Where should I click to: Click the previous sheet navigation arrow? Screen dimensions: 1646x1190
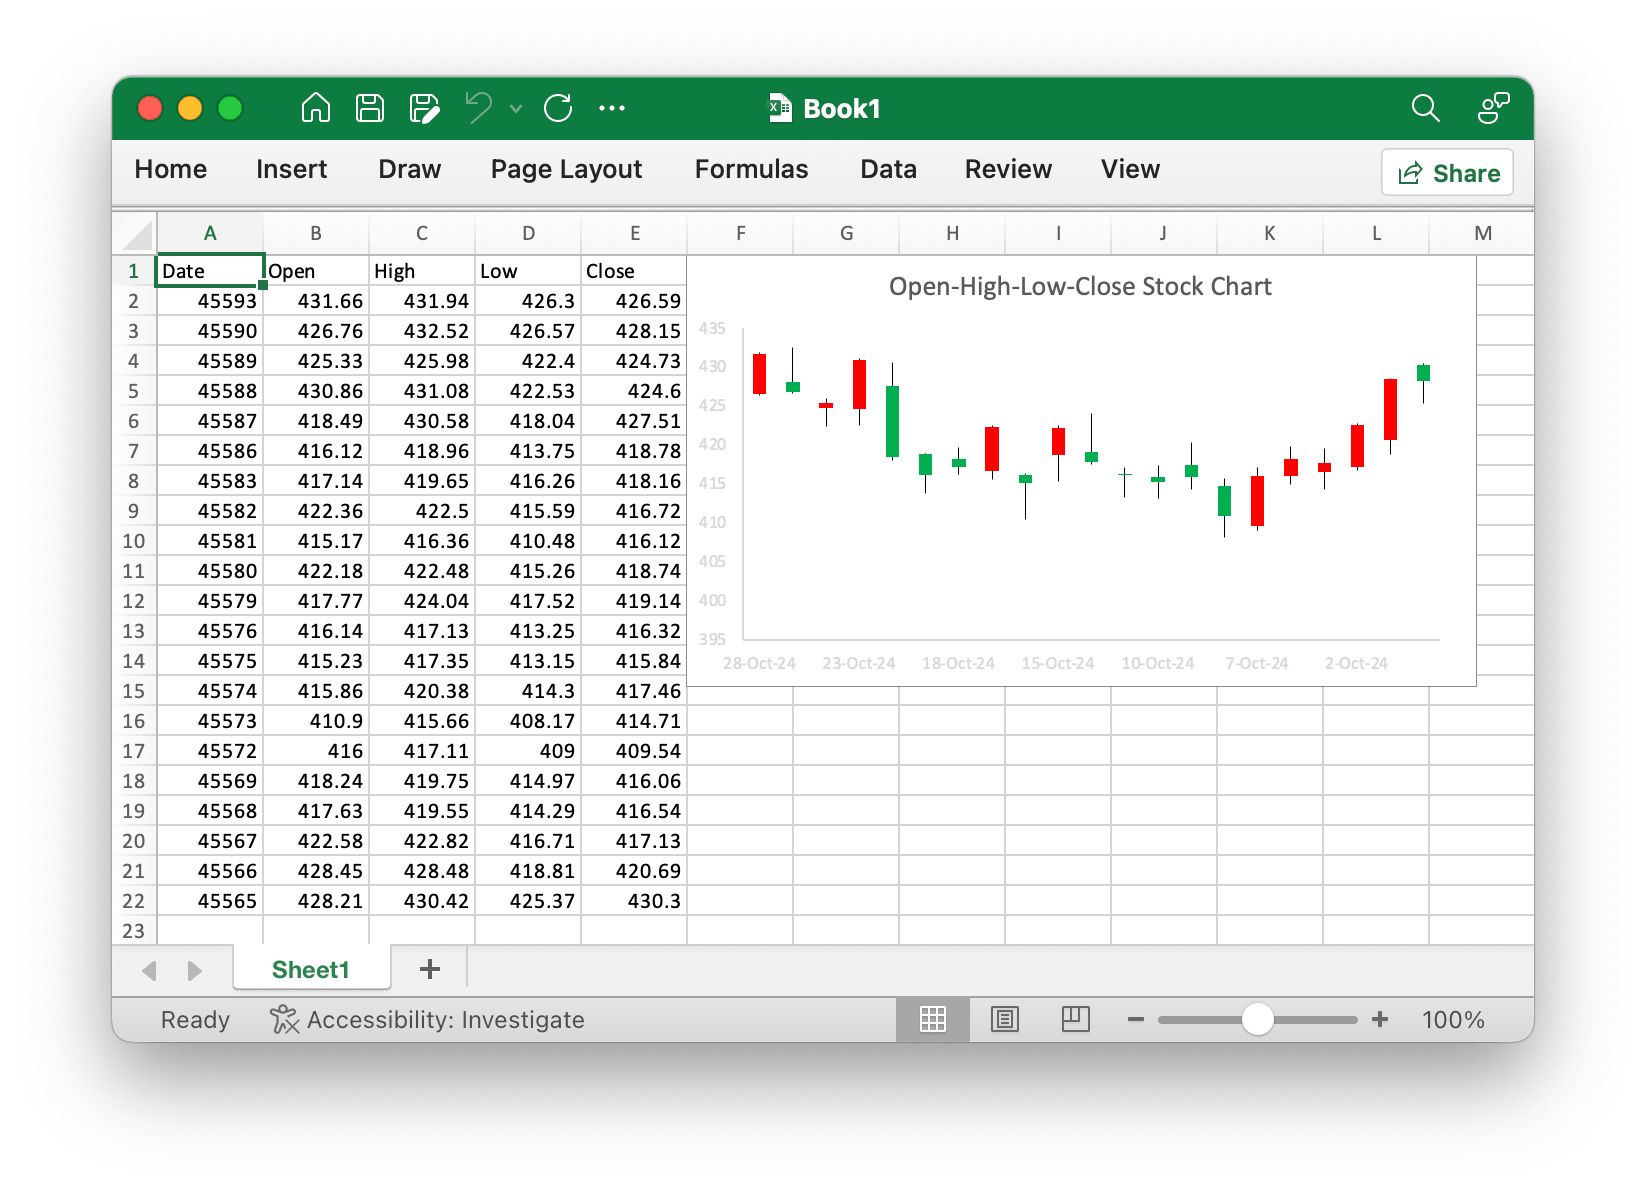150,970
